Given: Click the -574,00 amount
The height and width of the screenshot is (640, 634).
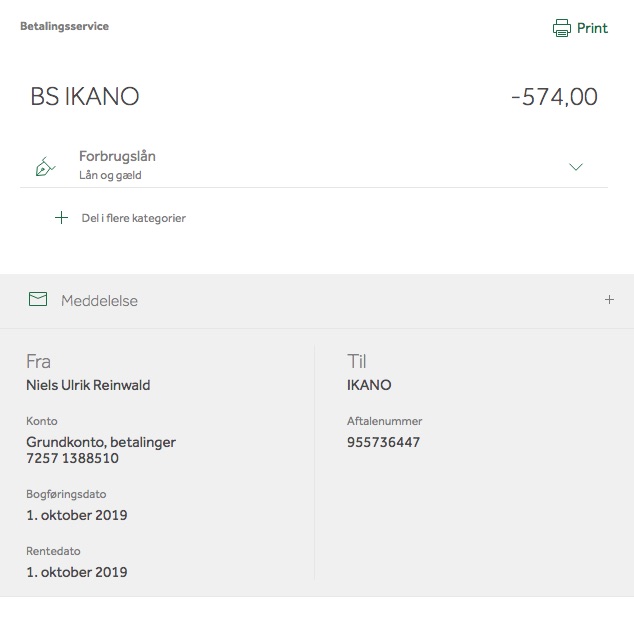Looking at the screenshot, I should pos(554,97).
